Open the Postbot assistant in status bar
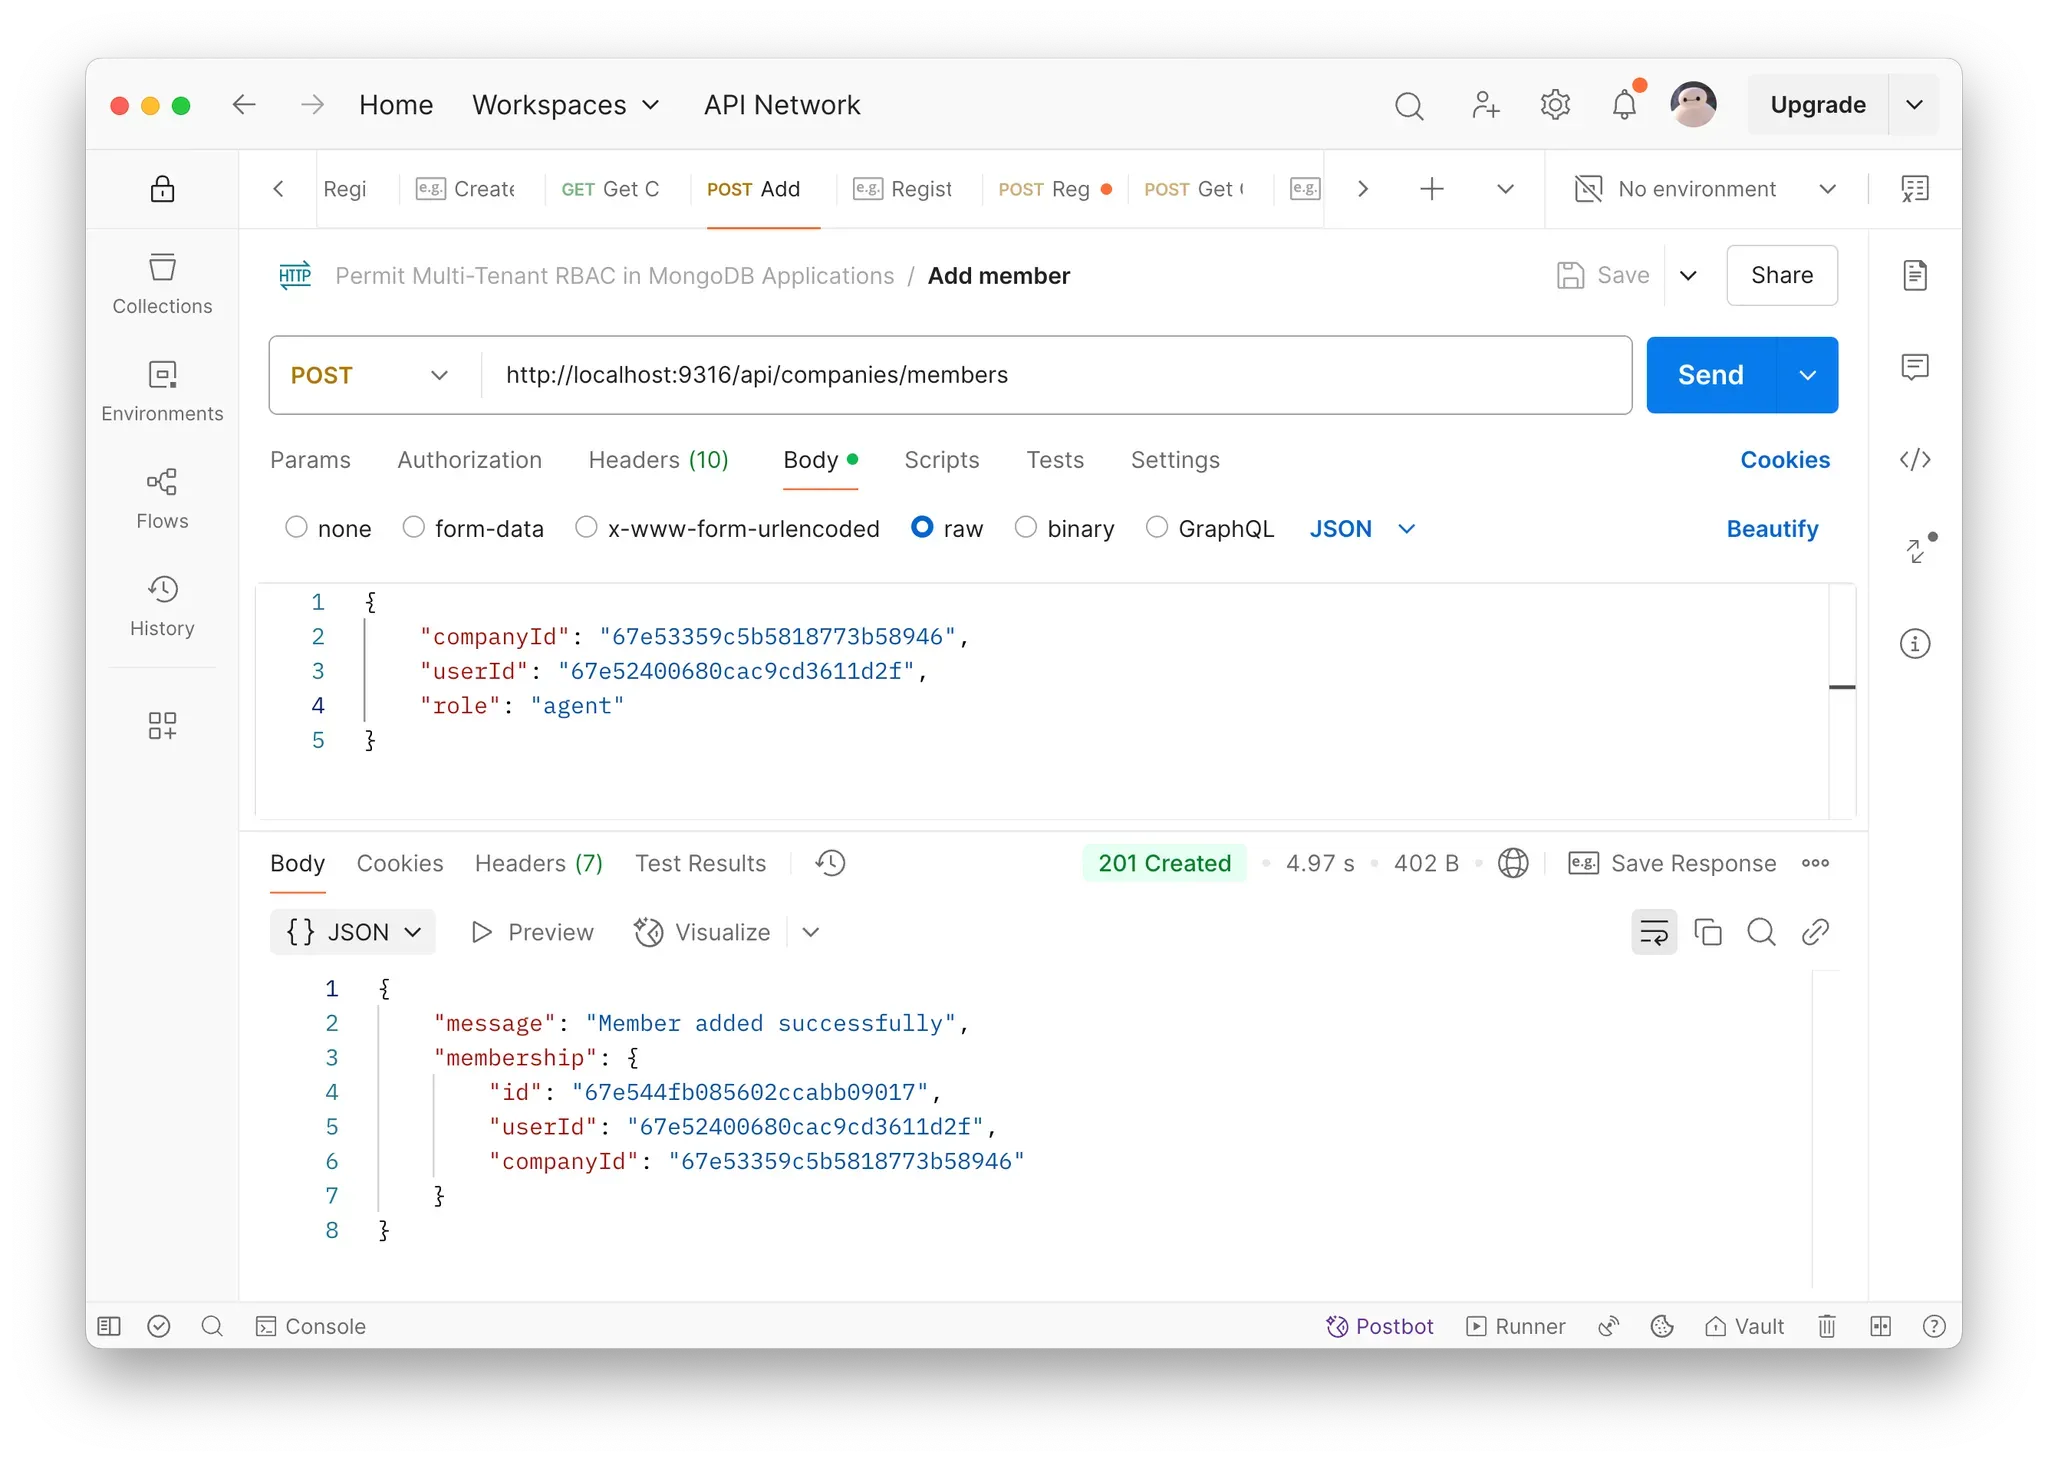 (x=1380, y=1326)
